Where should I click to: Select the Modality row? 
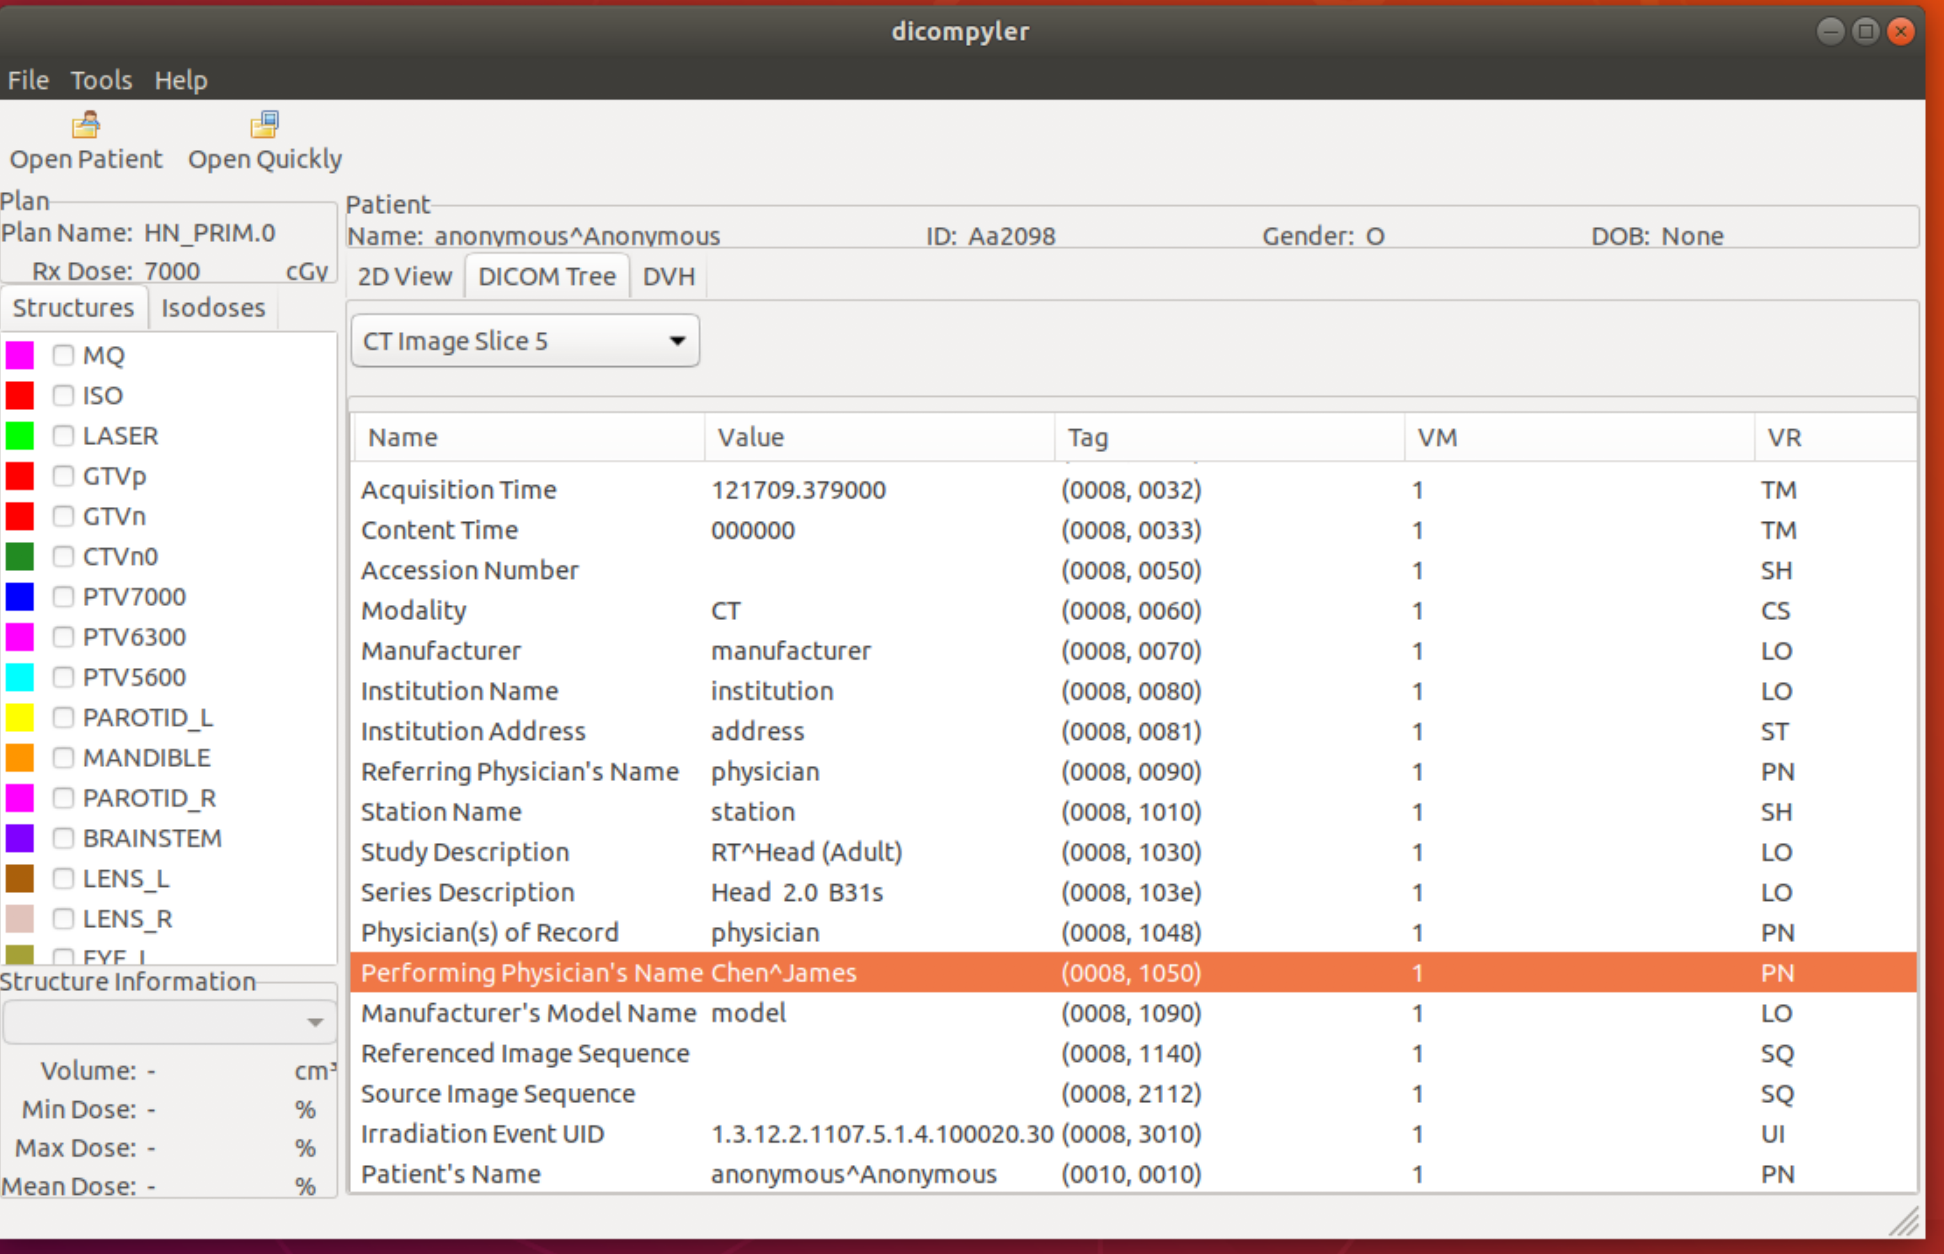tap(1134, 610)
